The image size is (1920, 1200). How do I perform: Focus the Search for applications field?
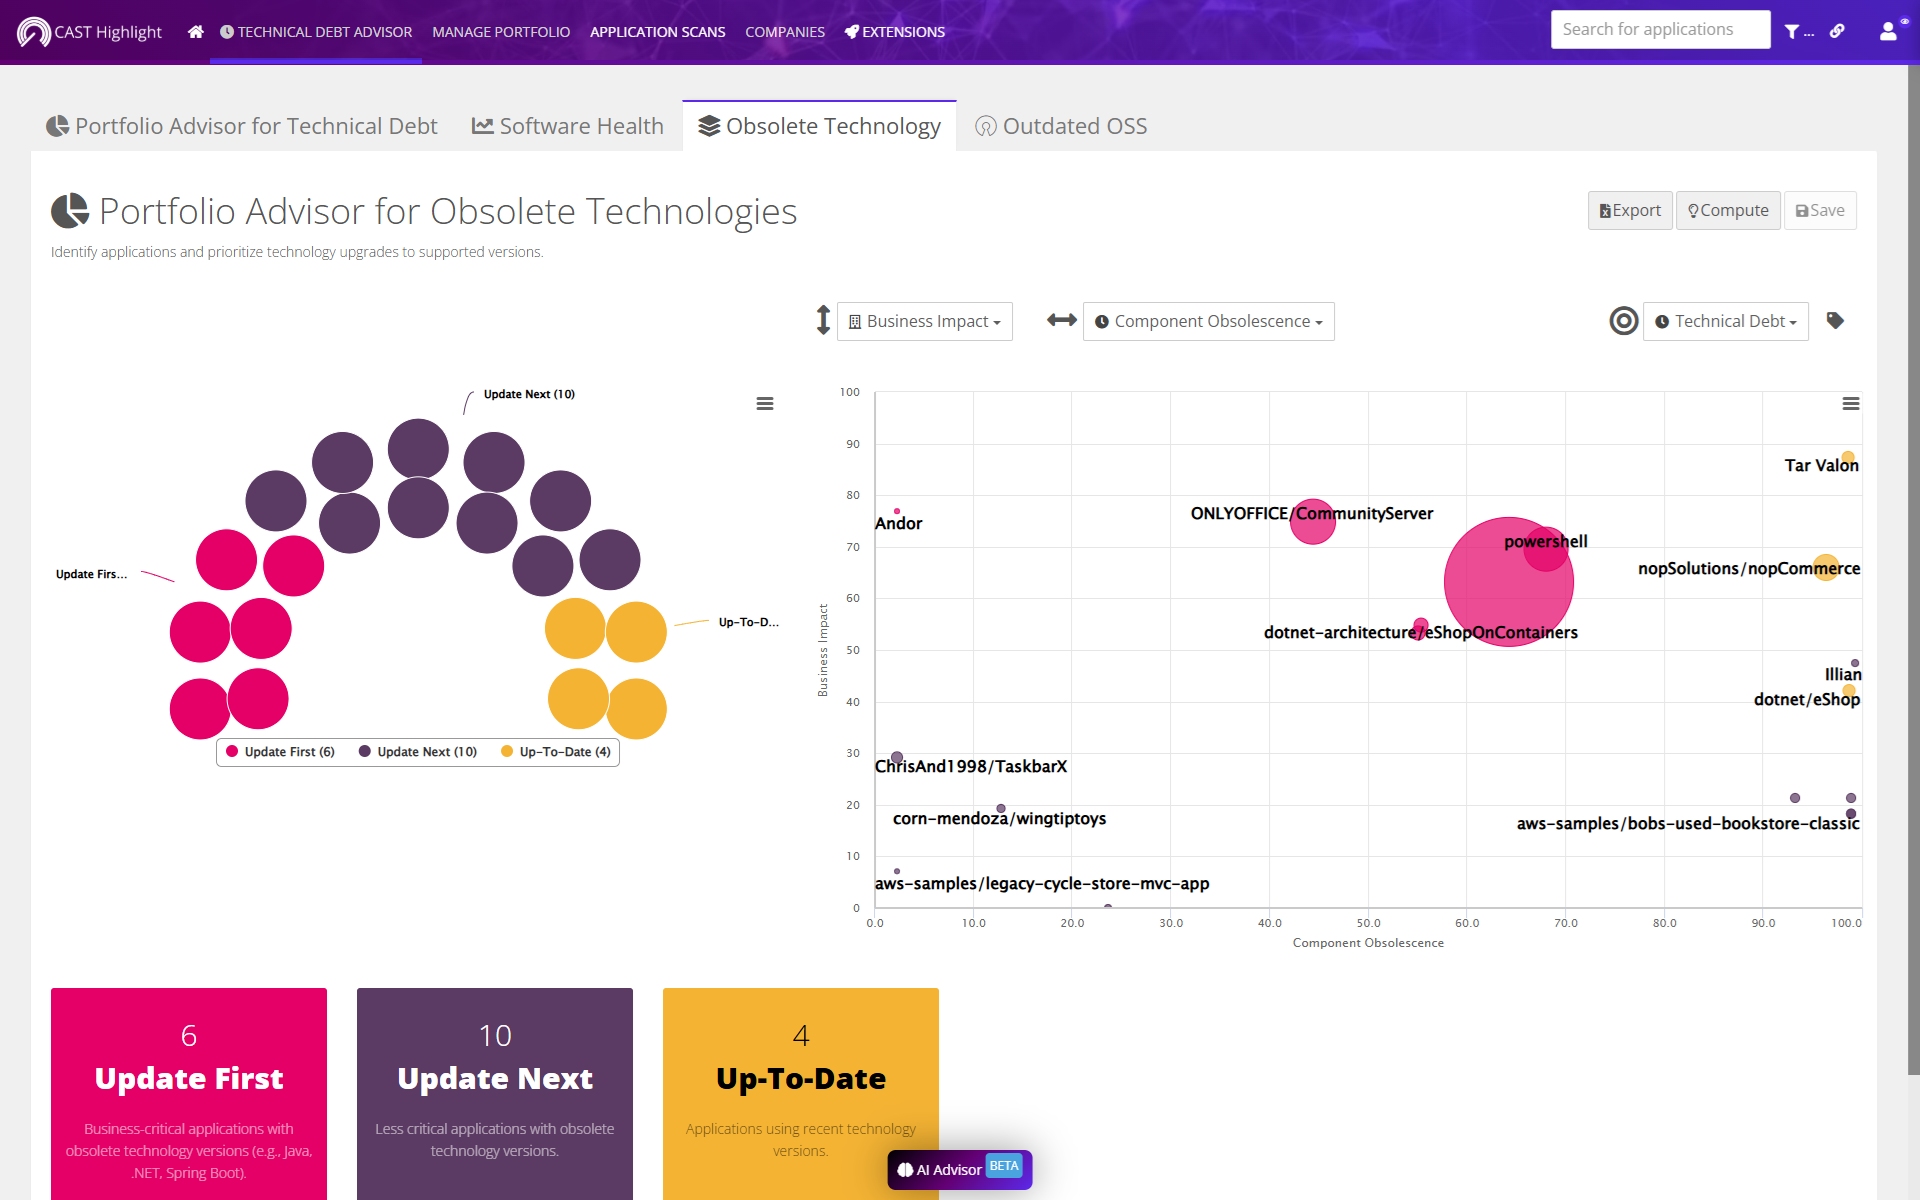1660,30
